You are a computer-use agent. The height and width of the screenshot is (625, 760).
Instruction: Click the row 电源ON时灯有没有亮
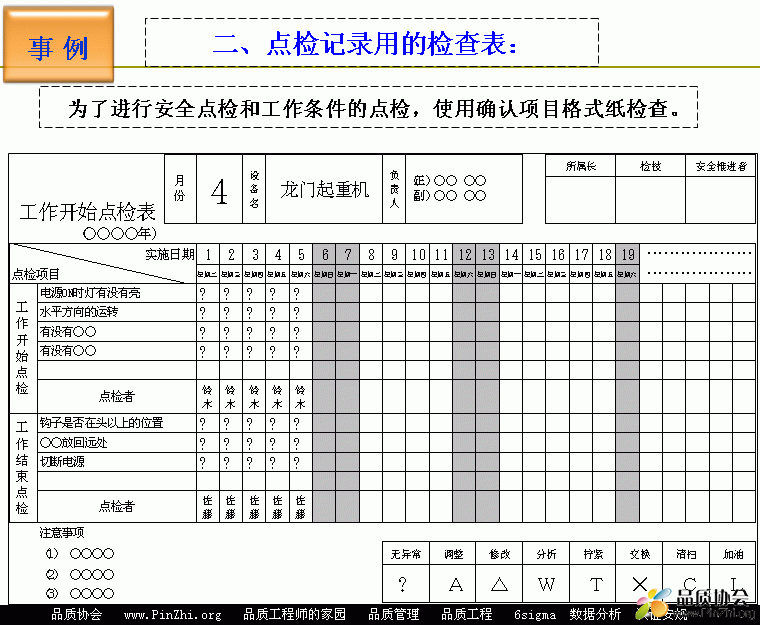(117, 293)
